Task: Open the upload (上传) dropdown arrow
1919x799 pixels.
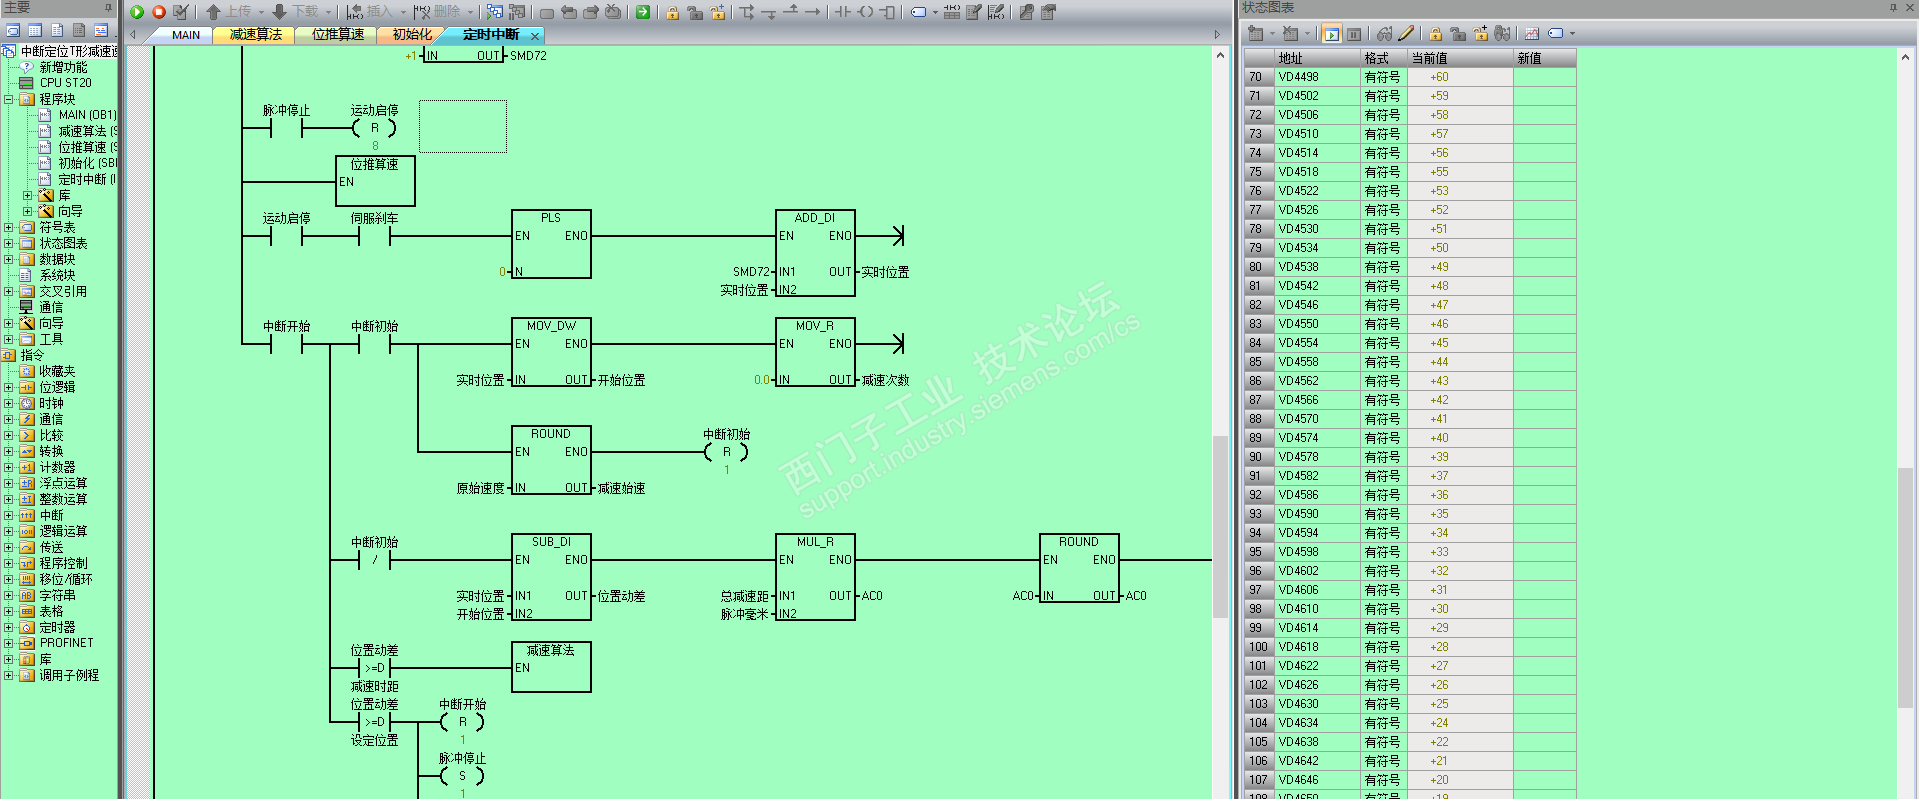Action: click(x=262, y=12)
